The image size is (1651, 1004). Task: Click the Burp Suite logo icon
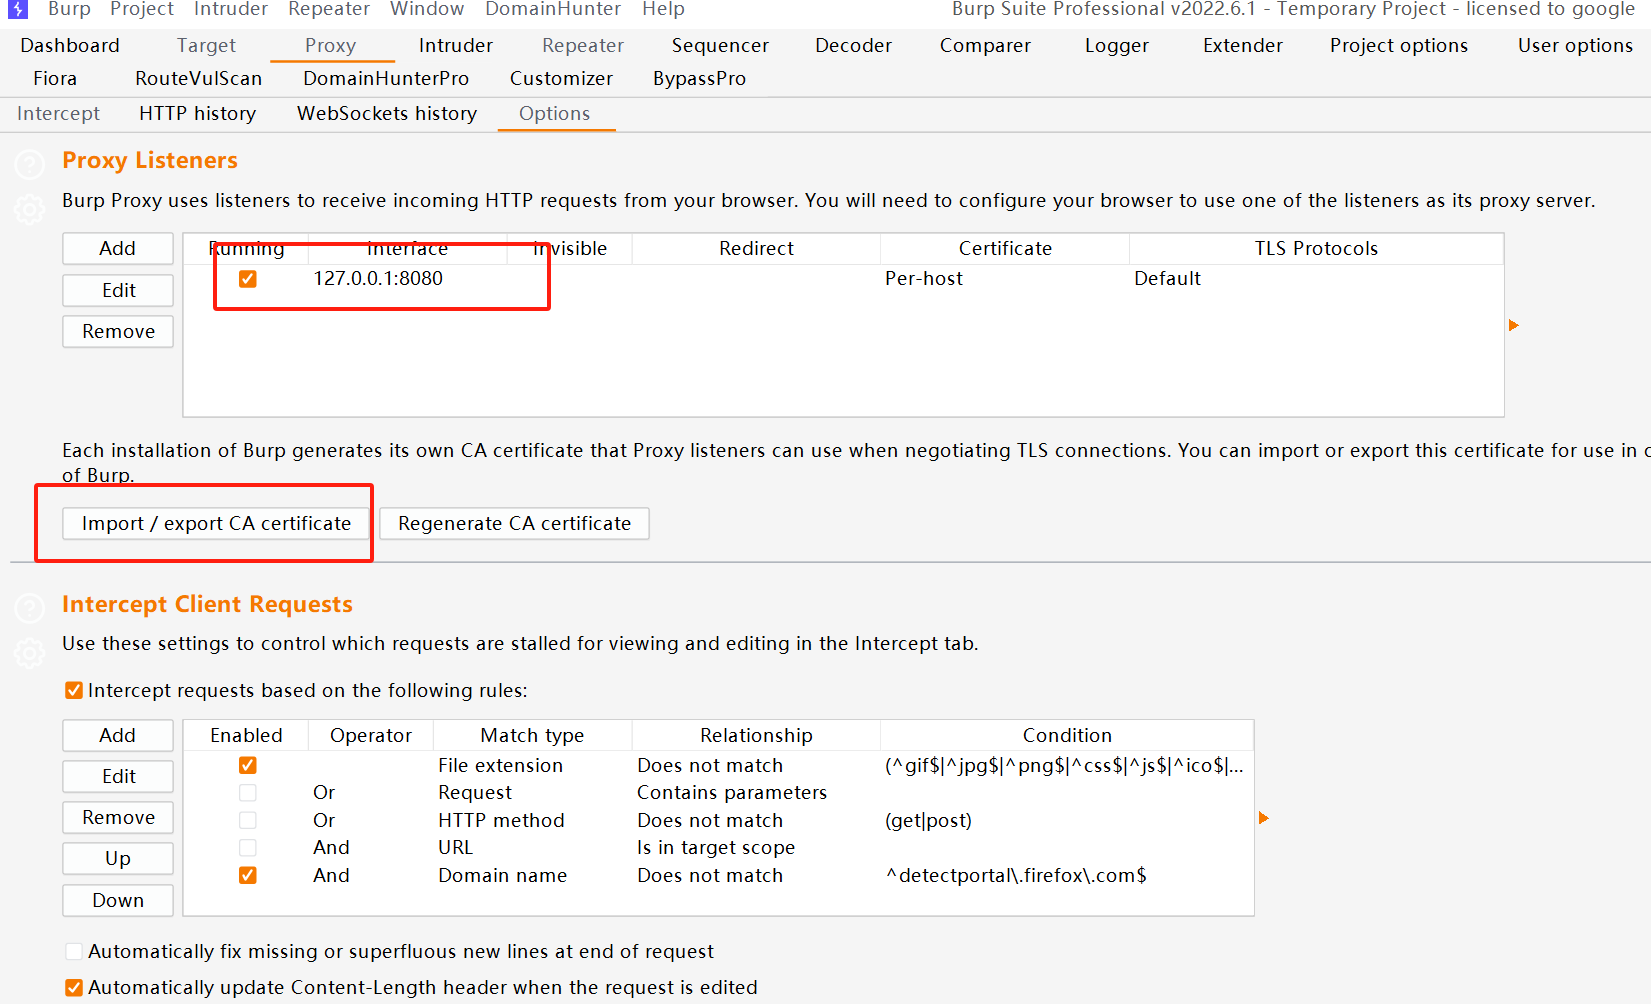tap(18, 9)
